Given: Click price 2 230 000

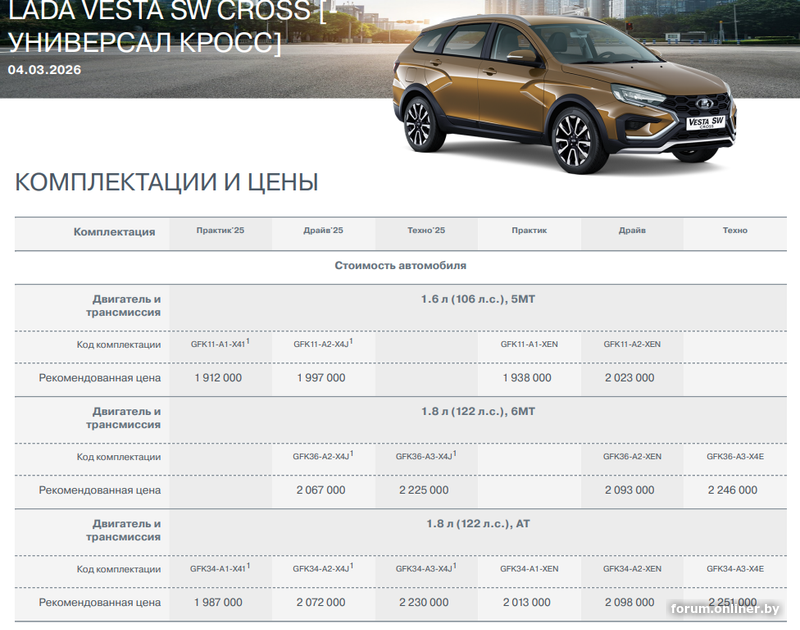Looking at the screenshot, I should coord(424,602).
